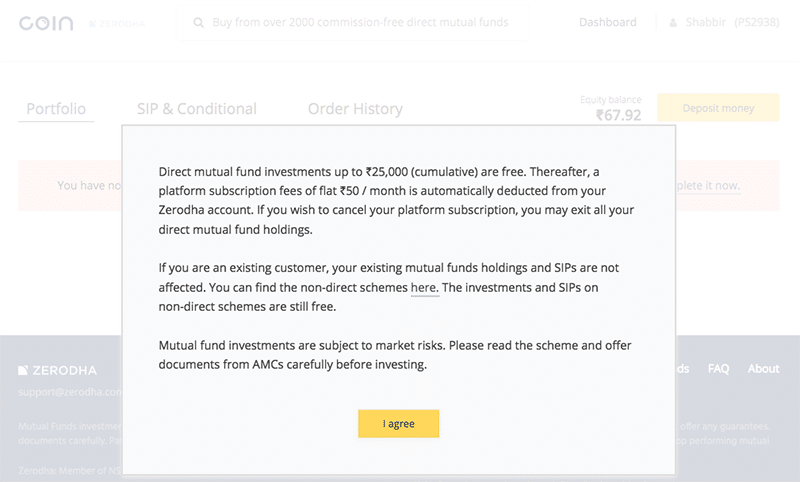
Task: Click the pink notification banner text
Action: [89, 185]
